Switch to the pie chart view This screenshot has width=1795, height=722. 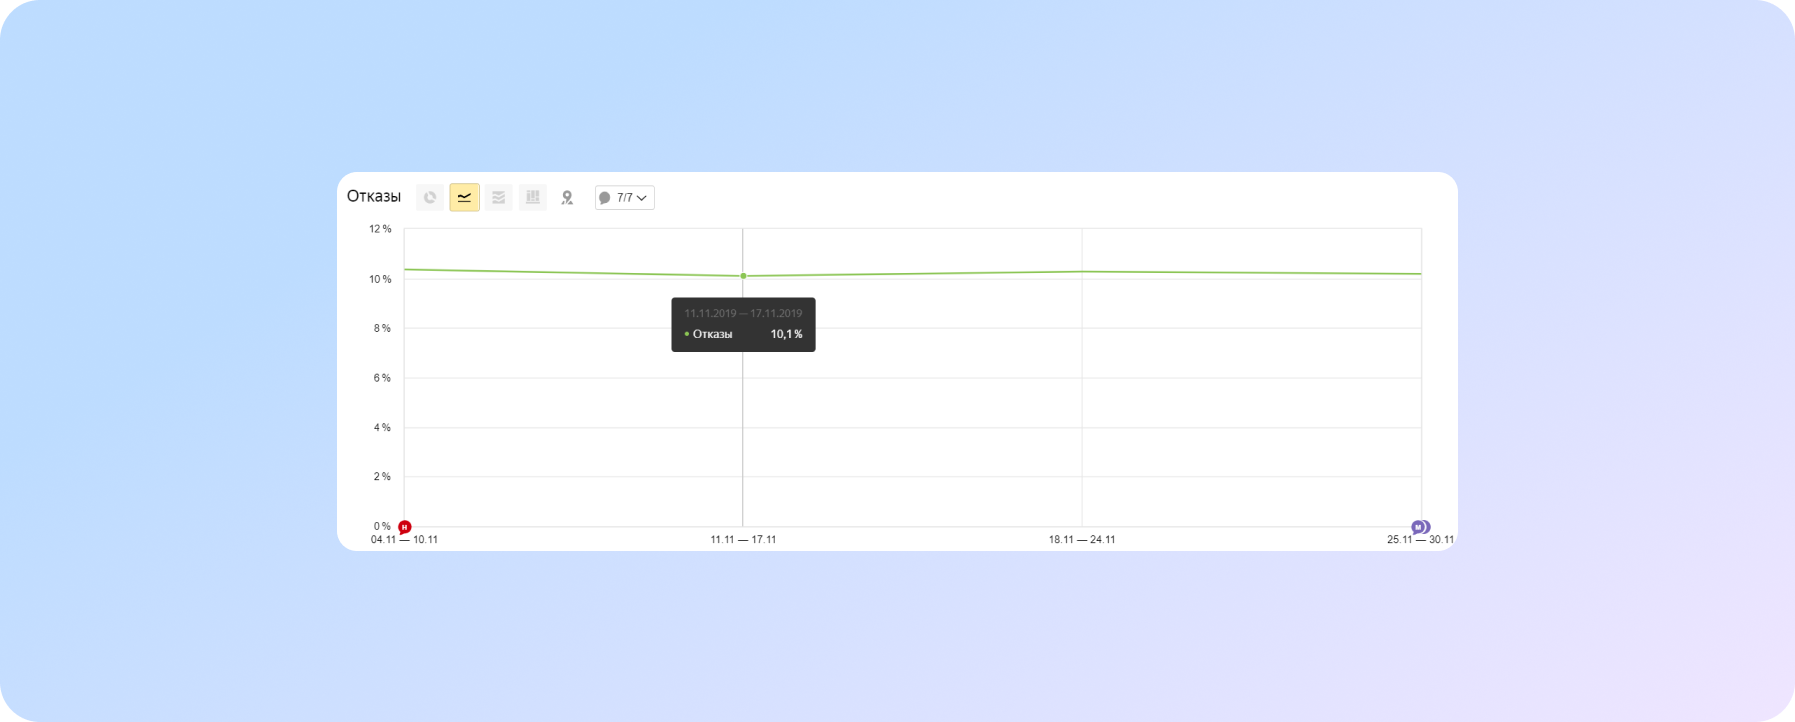(430, 198)
